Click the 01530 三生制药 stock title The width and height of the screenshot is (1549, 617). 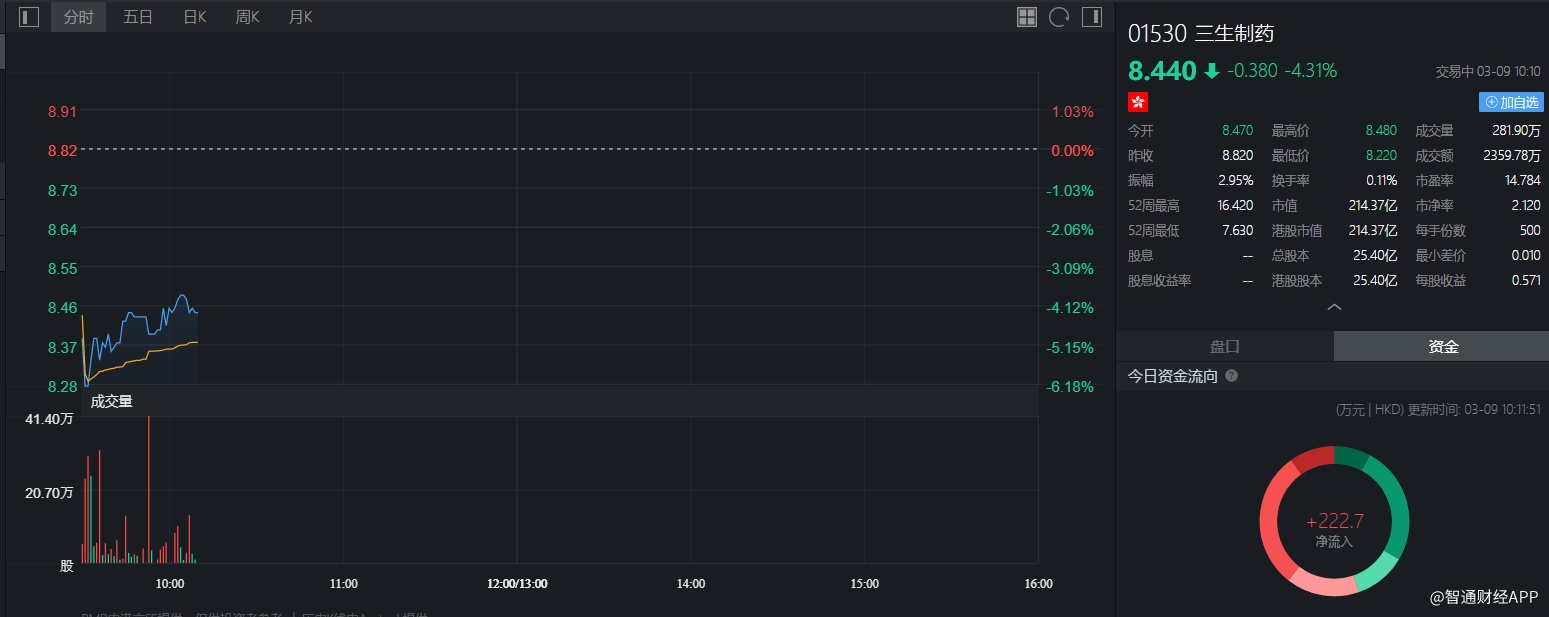[x=1201, y=33]
